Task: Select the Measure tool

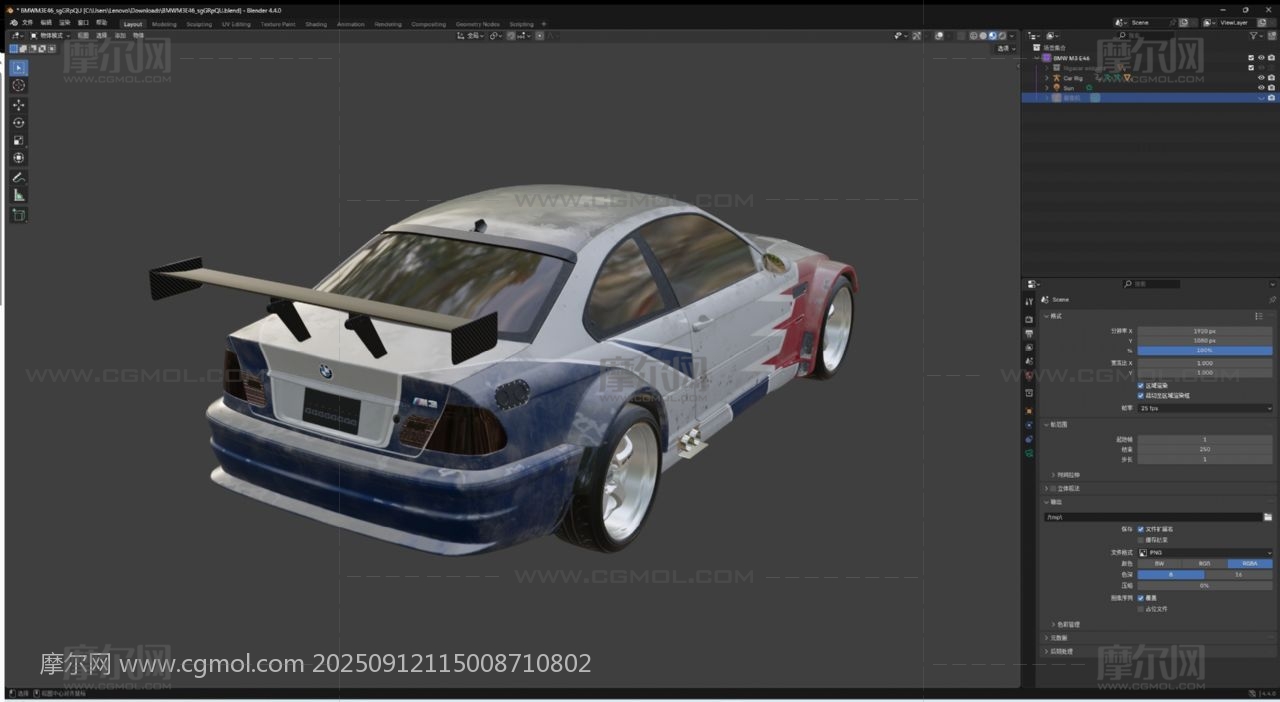Action: 19,195
